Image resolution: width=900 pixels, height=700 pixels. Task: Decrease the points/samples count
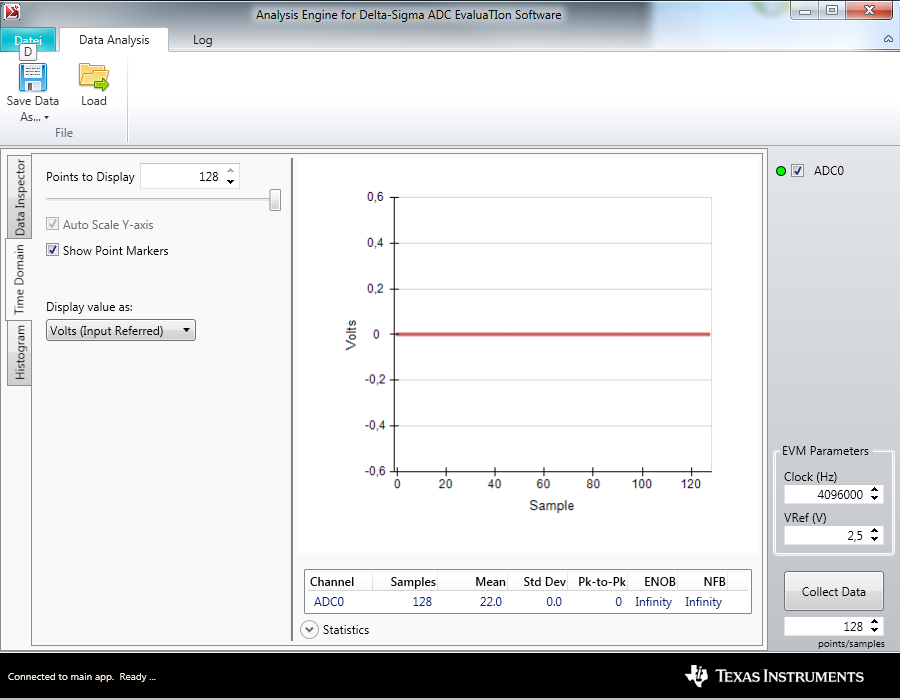point(874,630)
